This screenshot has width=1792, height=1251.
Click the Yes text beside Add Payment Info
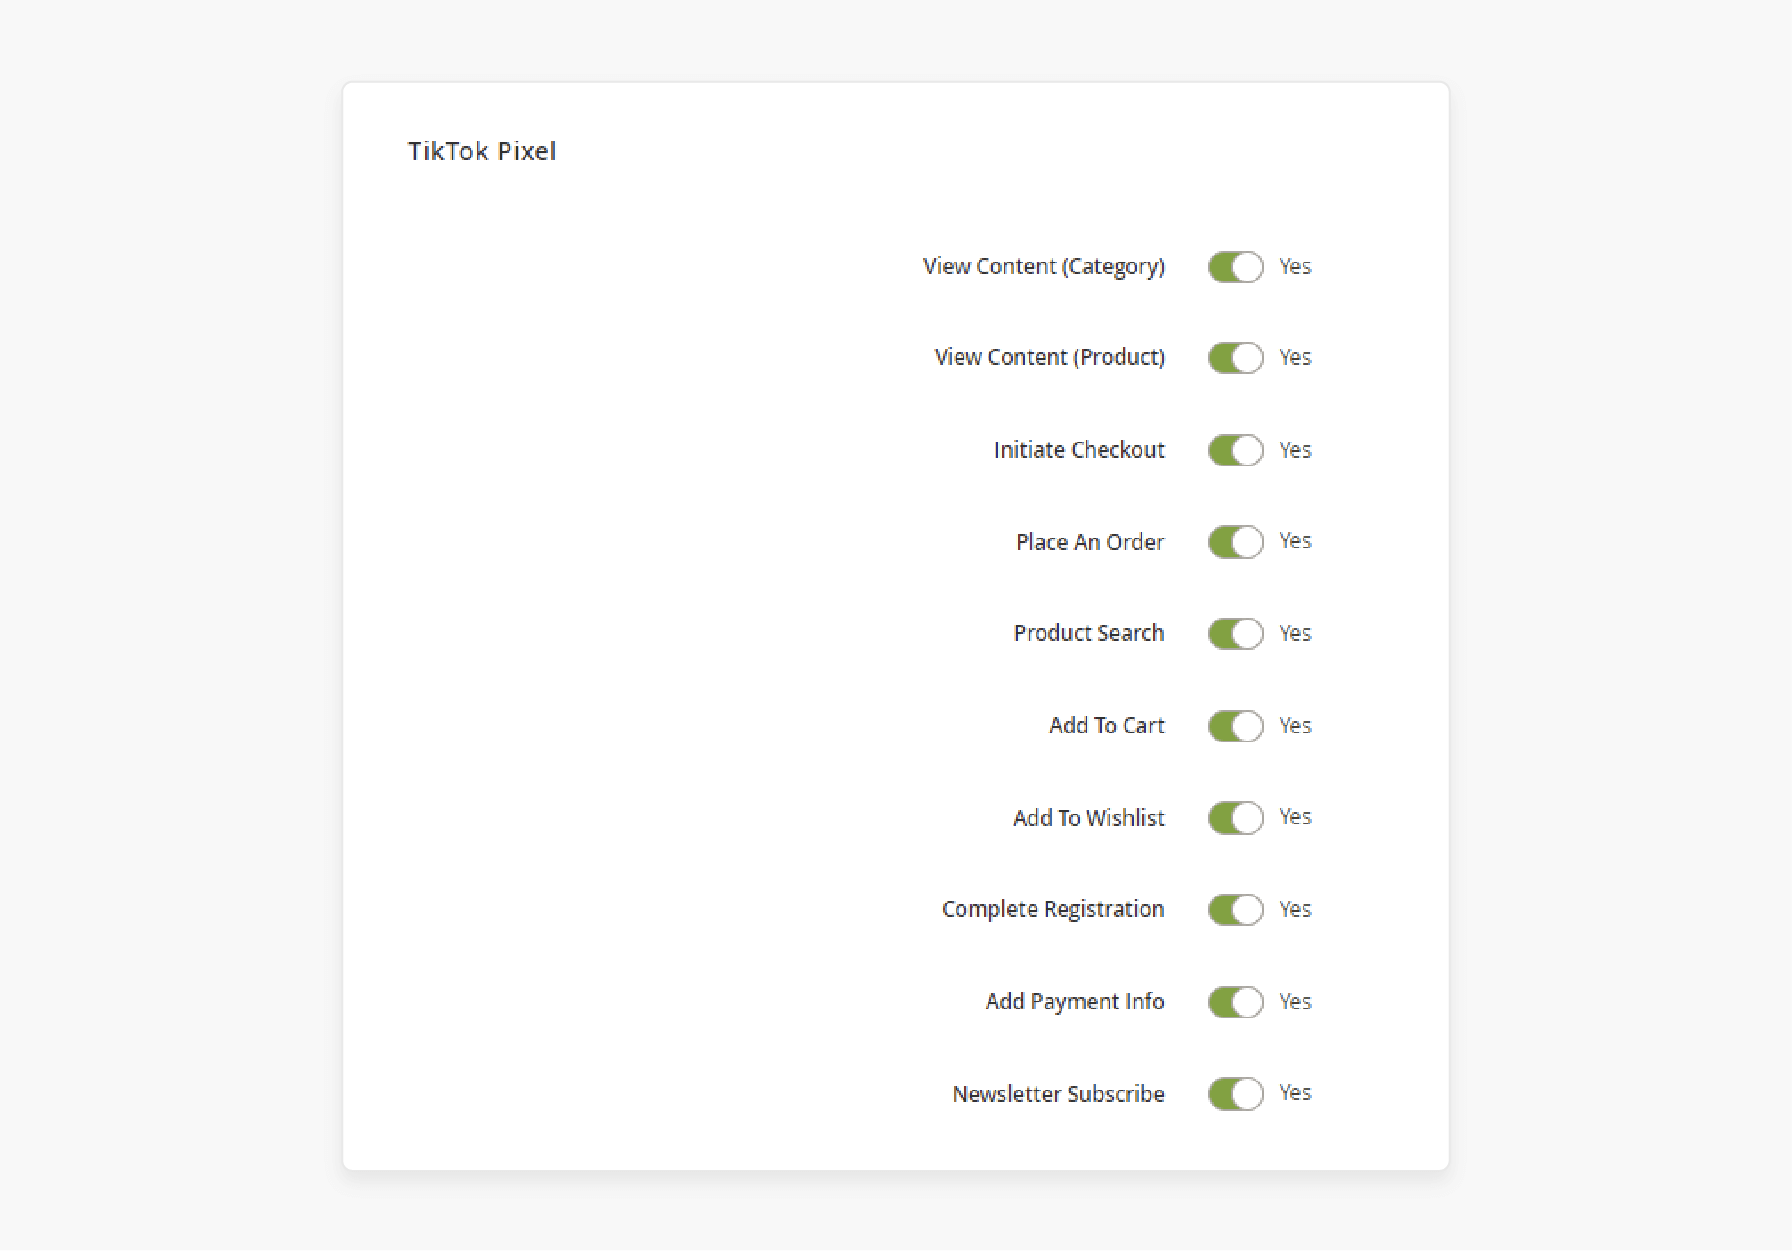1295,1002
